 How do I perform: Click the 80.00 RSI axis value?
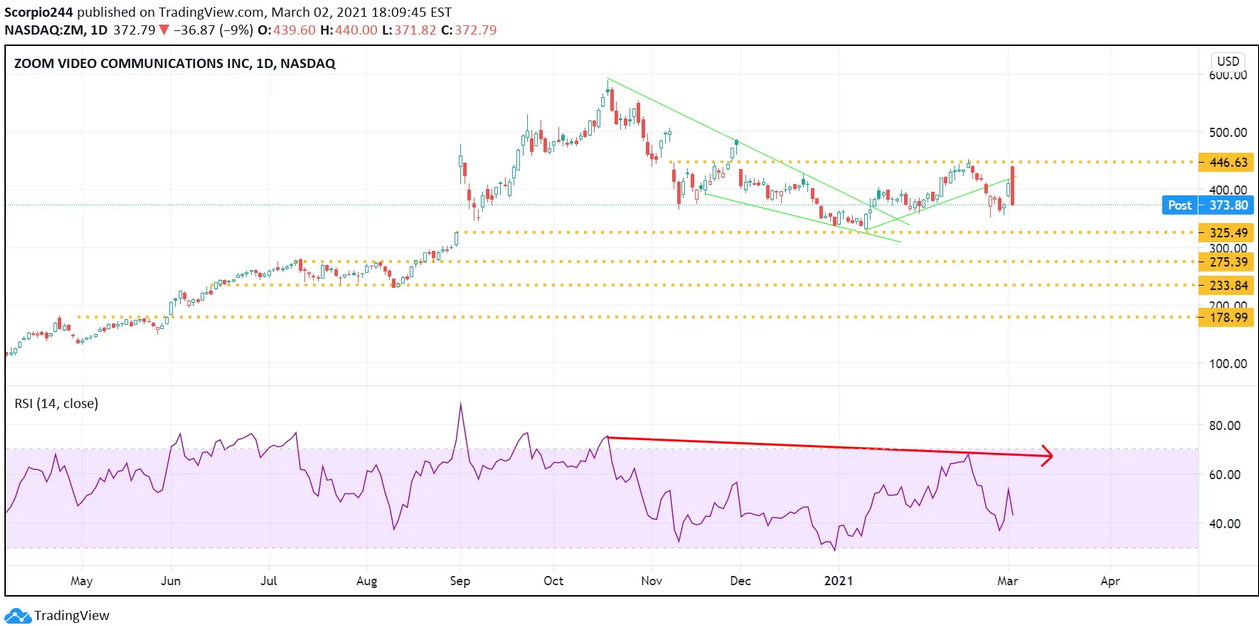coord(1225,425)
